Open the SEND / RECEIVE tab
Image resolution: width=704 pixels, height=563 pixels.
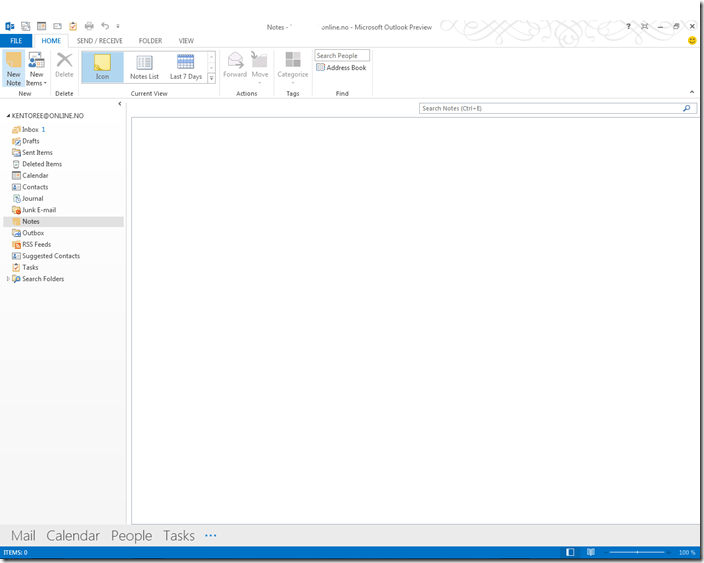[100, 41]
